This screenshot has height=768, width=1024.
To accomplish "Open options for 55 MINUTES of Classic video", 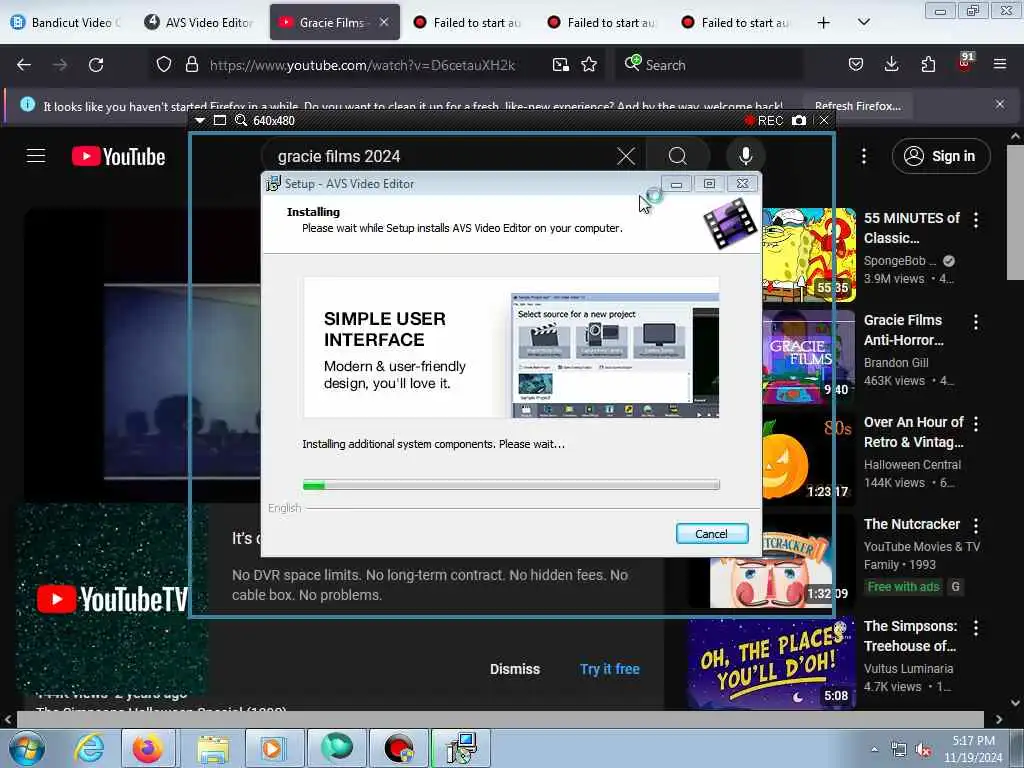I will (x=976, y=220).
